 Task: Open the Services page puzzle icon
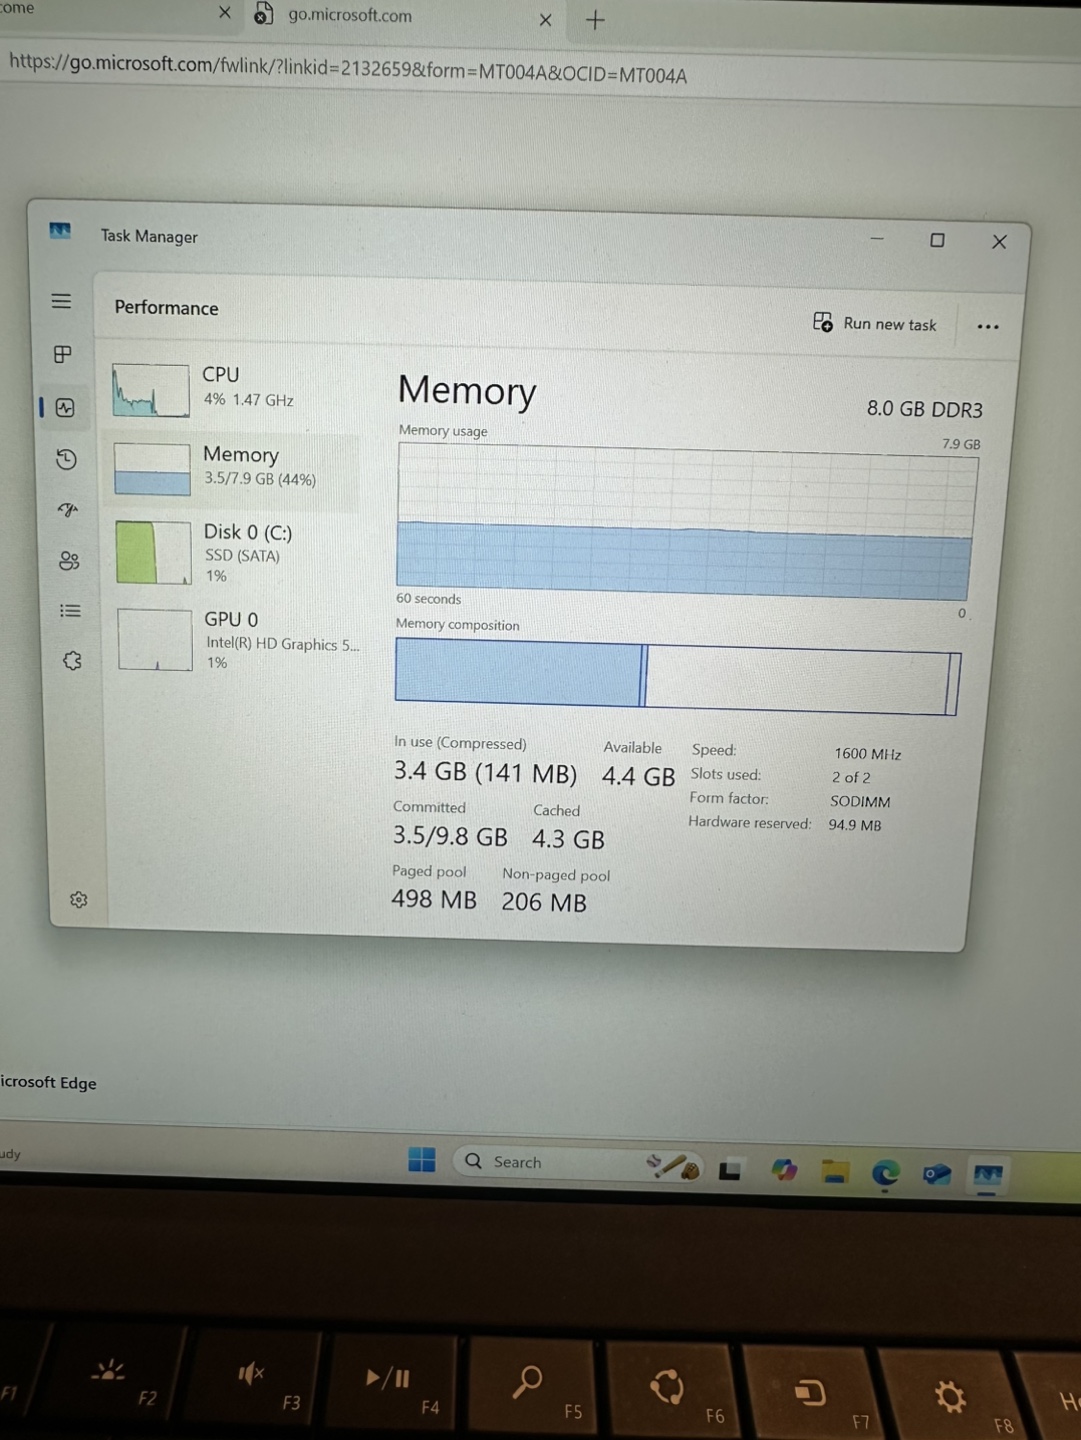[72, 661]
